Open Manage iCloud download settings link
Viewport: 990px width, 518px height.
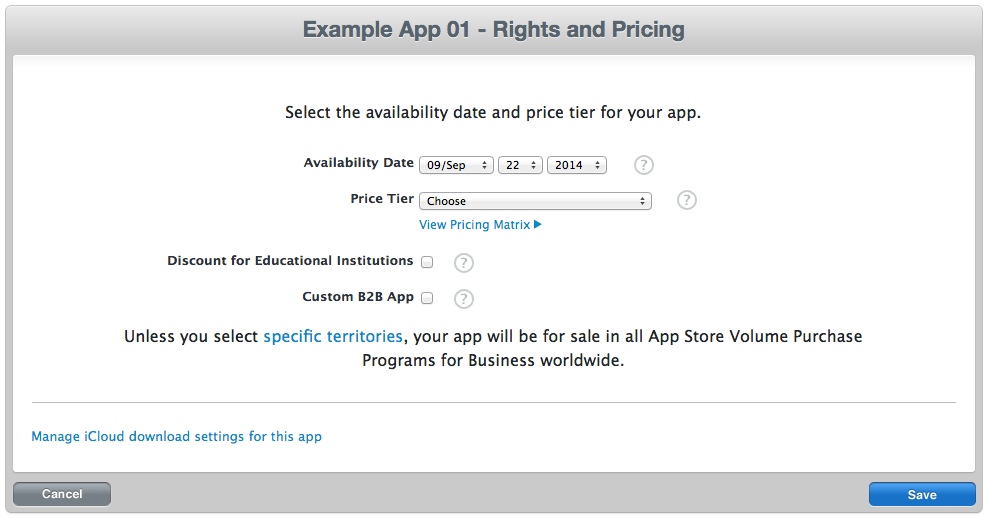(176, 437)
